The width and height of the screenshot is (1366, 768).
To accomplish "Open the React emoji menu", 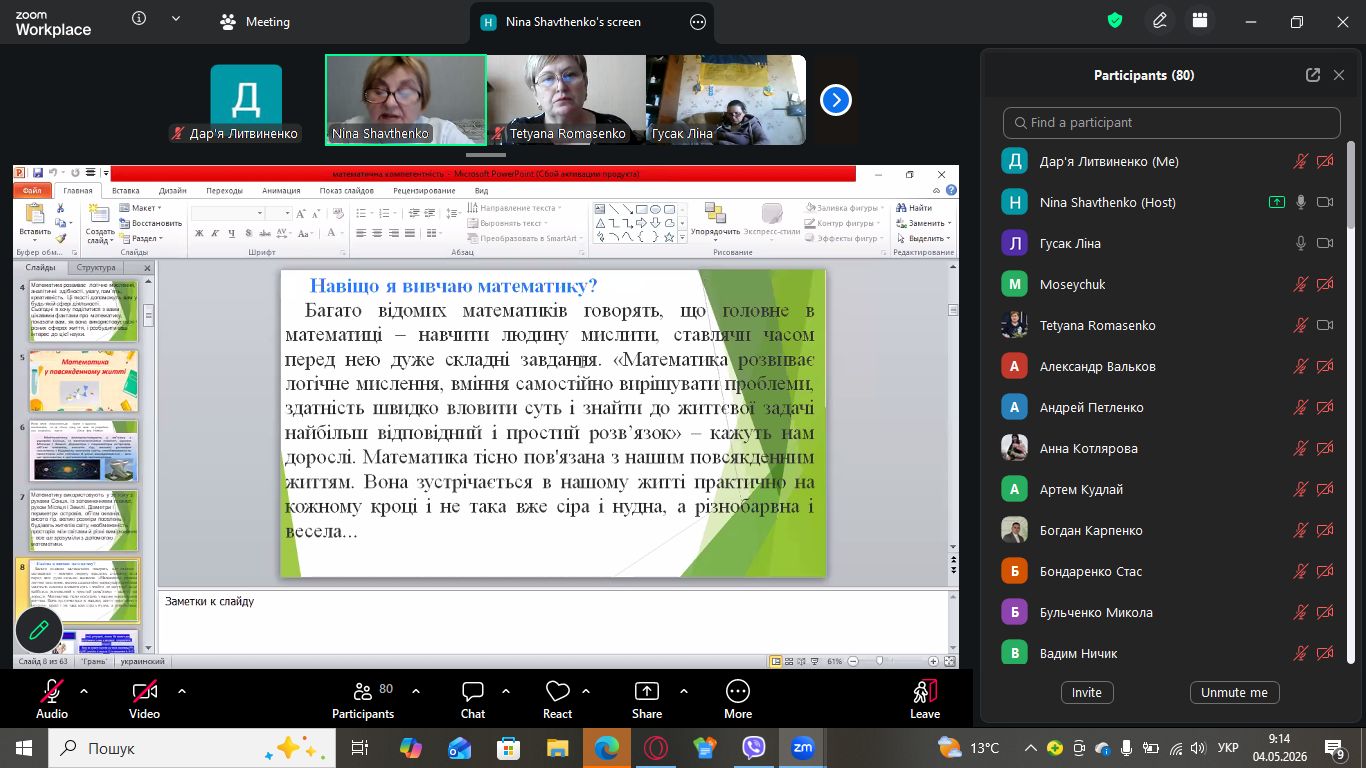I will [x=557, y=699].
